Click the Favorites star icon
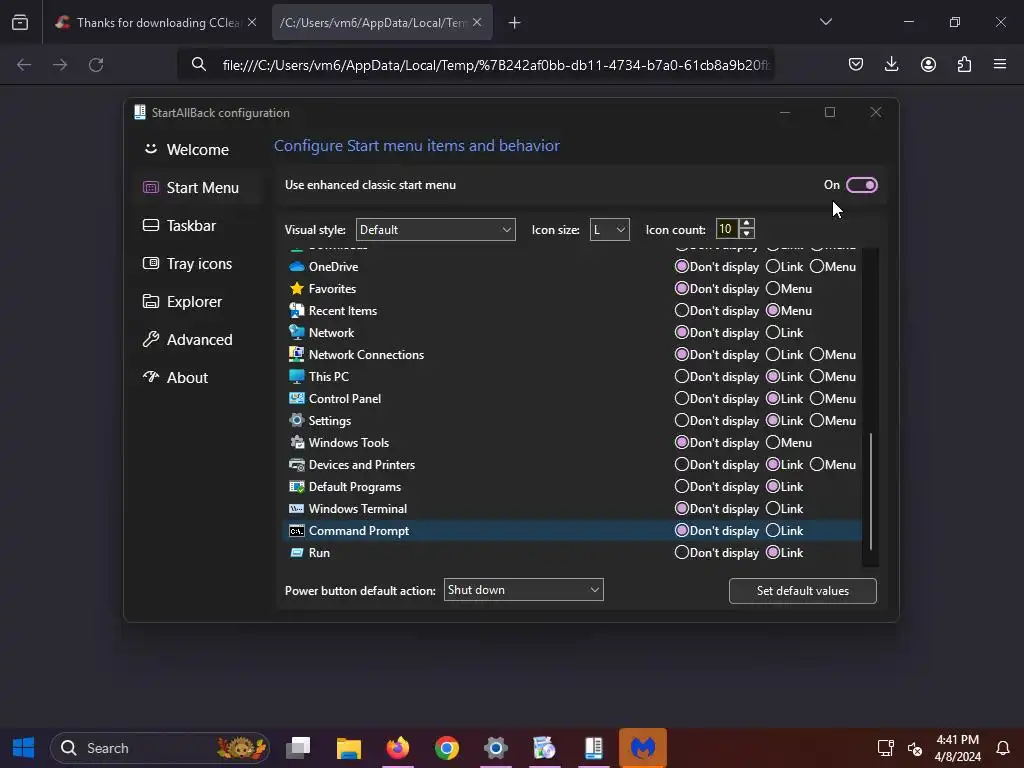The width and height of the screenshot is (1024, 768). 296,289
